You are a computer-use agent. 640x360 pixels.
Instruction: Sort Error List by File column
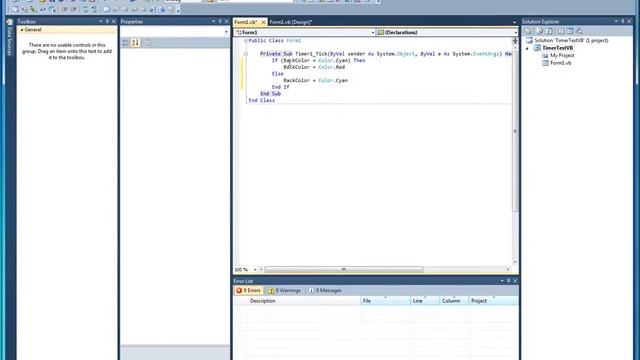click(x=386, y=301)
